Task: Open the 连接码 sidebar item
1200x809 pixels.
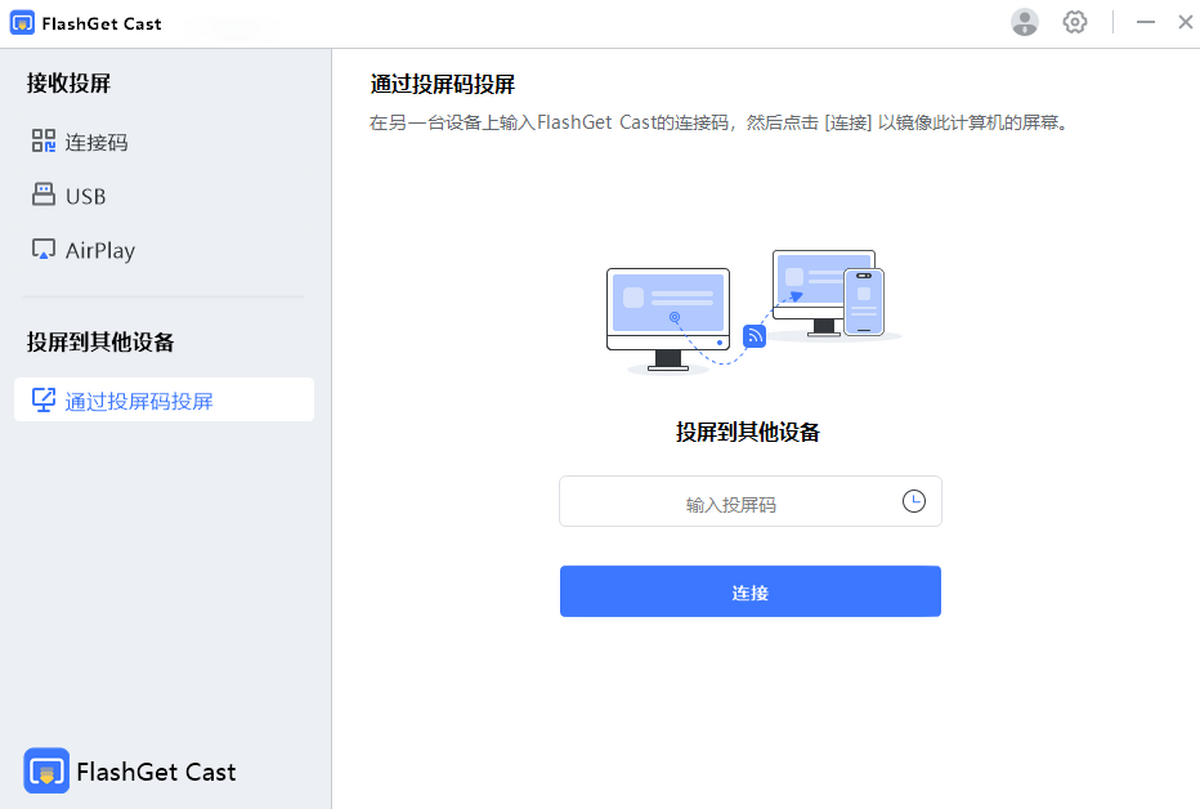Action: (164, 142)
